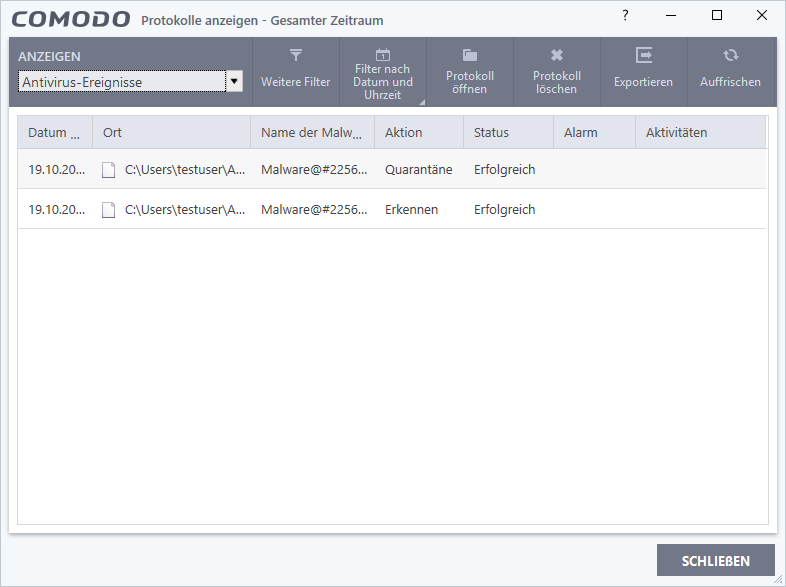The width and height of the screenshot is (786, 587).
Task: Open the help question mark in title bar
Action: [x=626, y=15]
